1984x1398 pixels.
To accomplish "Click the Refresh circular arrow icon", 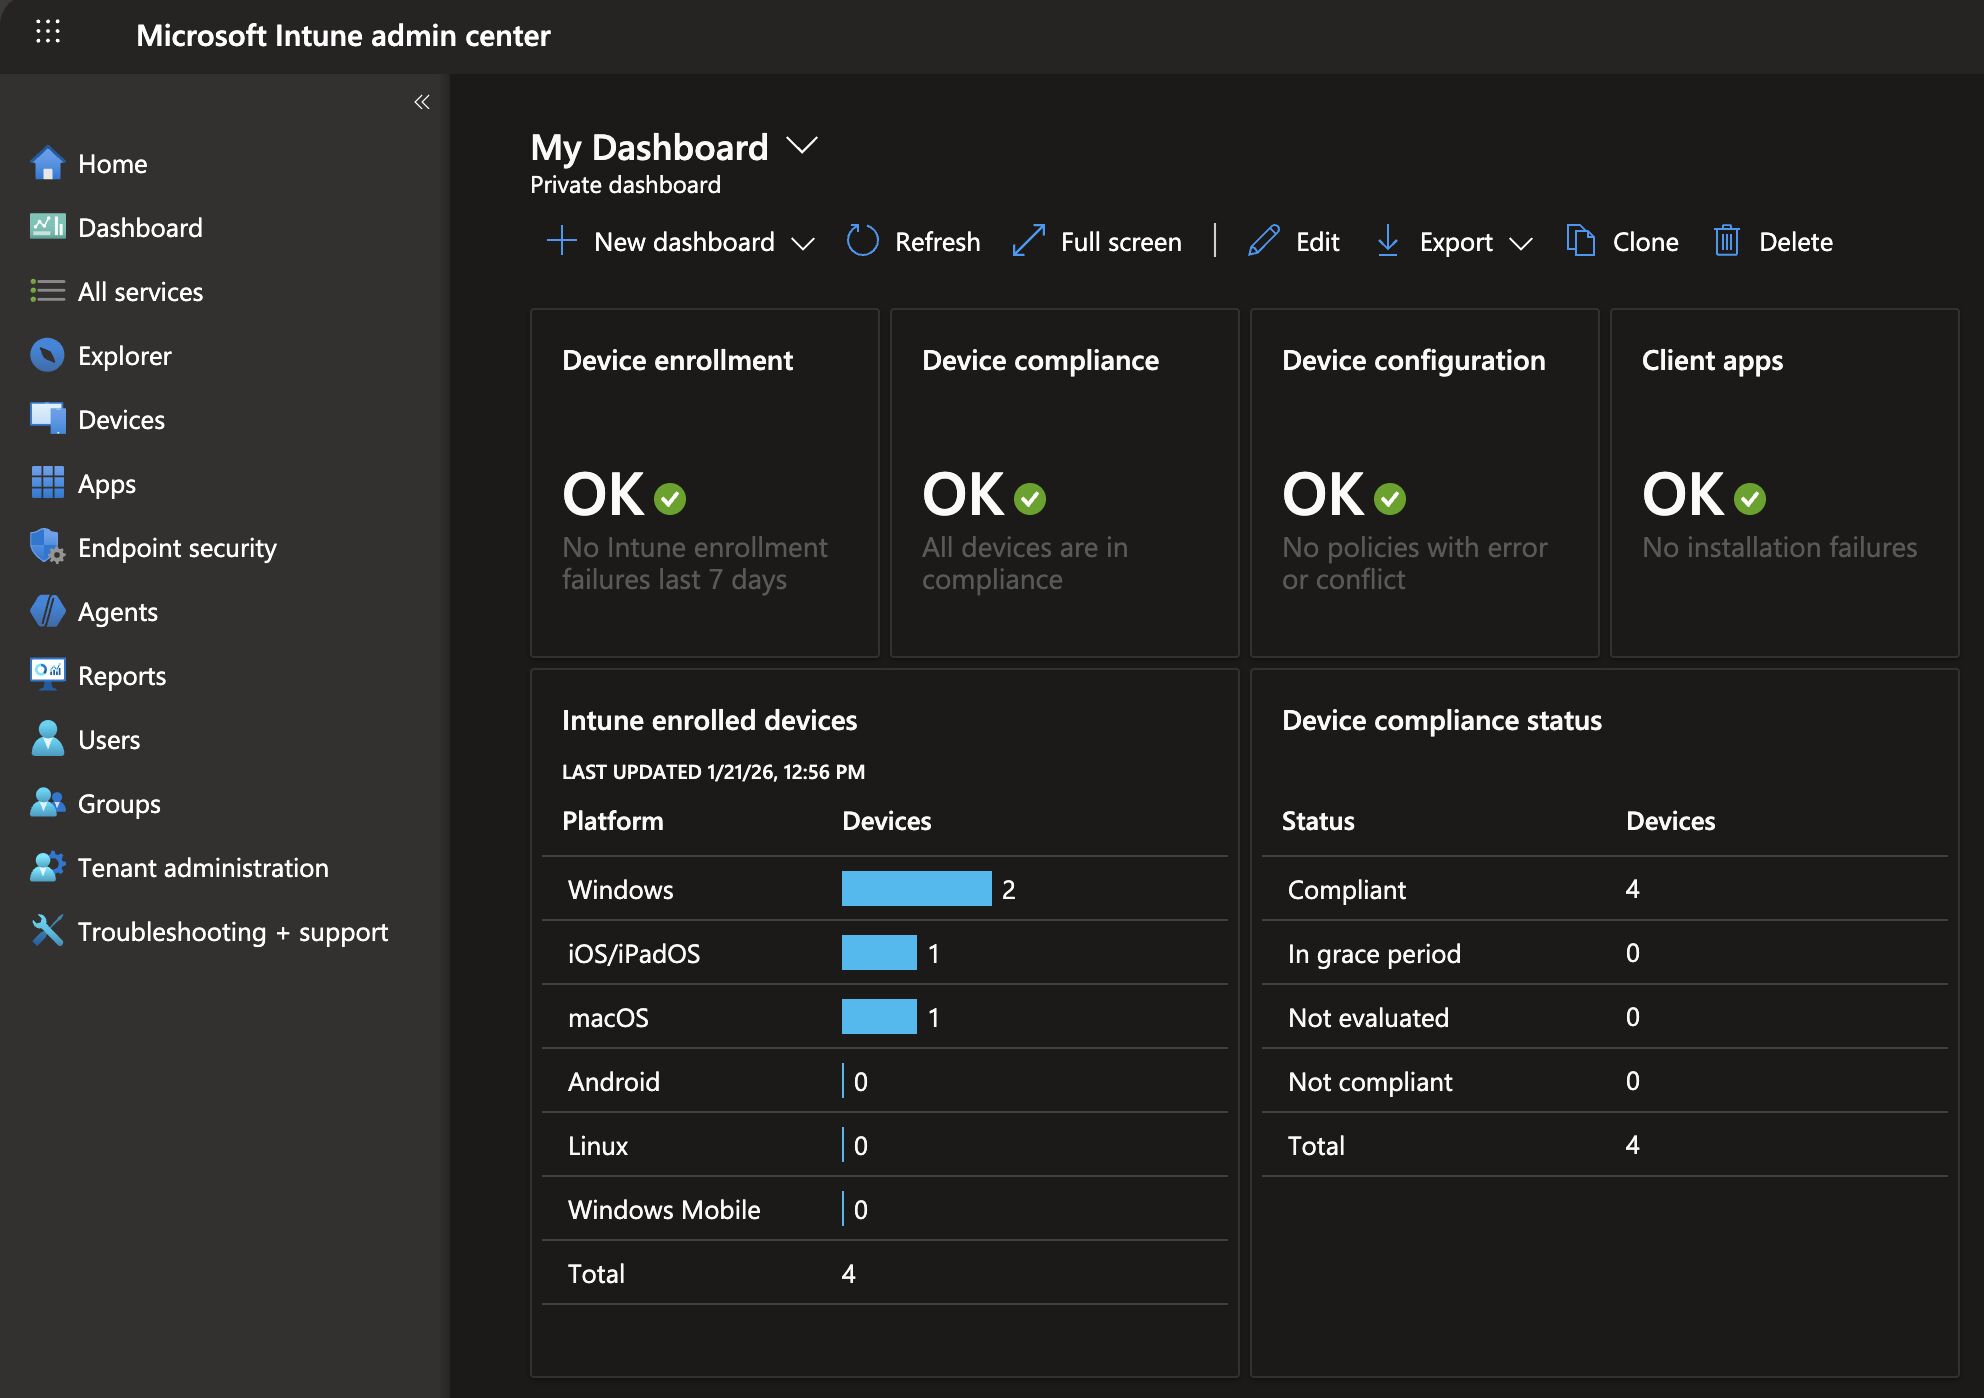I will pyautogui.click(x=862, y=241).
